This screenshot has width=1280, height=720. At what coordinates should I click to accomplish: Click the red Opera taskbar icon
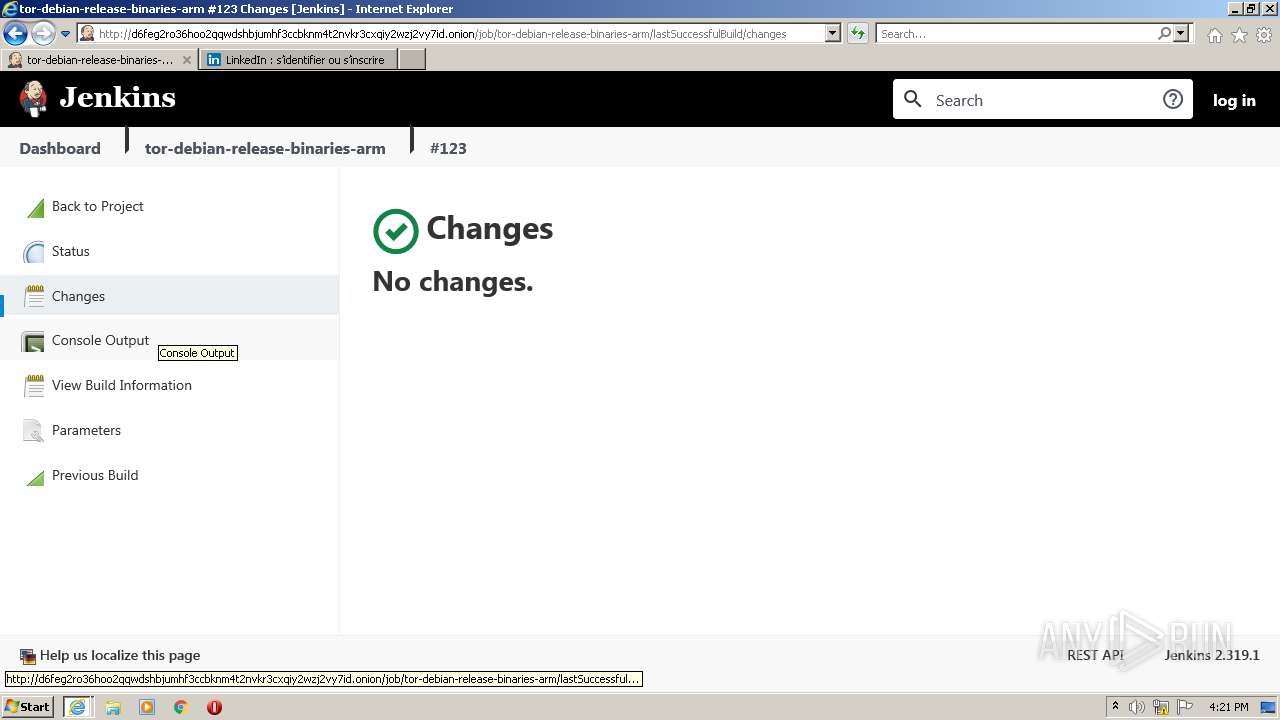214,707
